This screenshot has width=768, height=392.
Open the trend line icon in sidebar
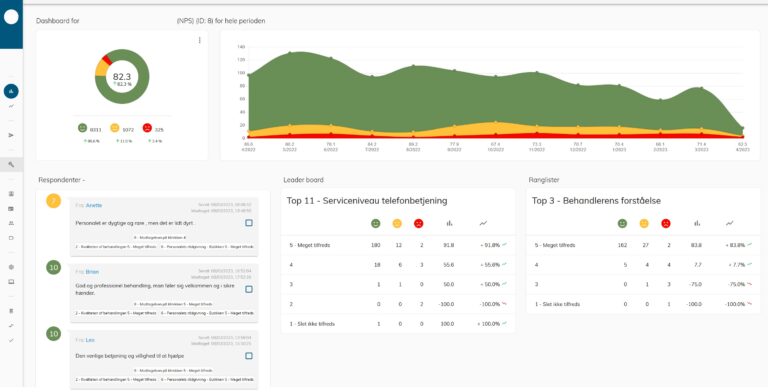click(11, 106)
